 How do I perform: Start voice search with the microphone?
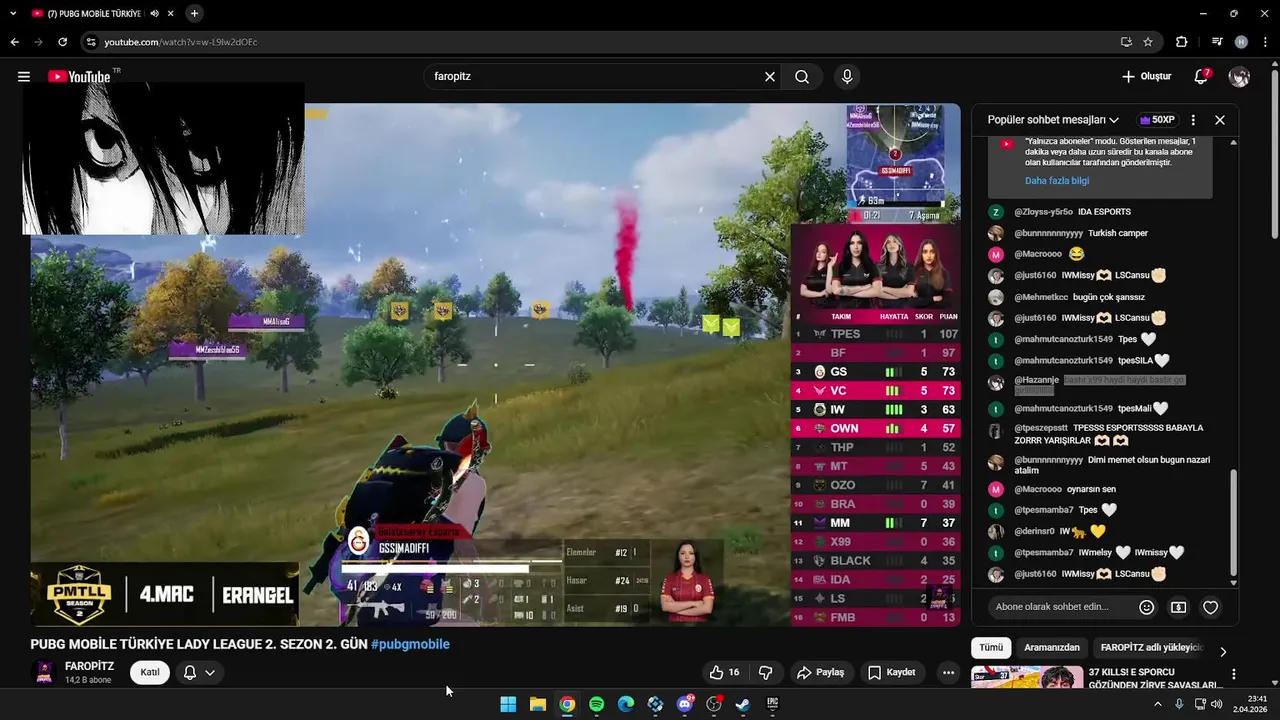[x=847, y=77]
